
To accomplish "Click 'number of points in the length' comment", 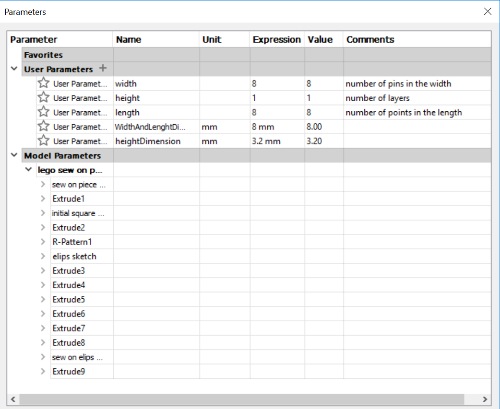I will [404, 112].
